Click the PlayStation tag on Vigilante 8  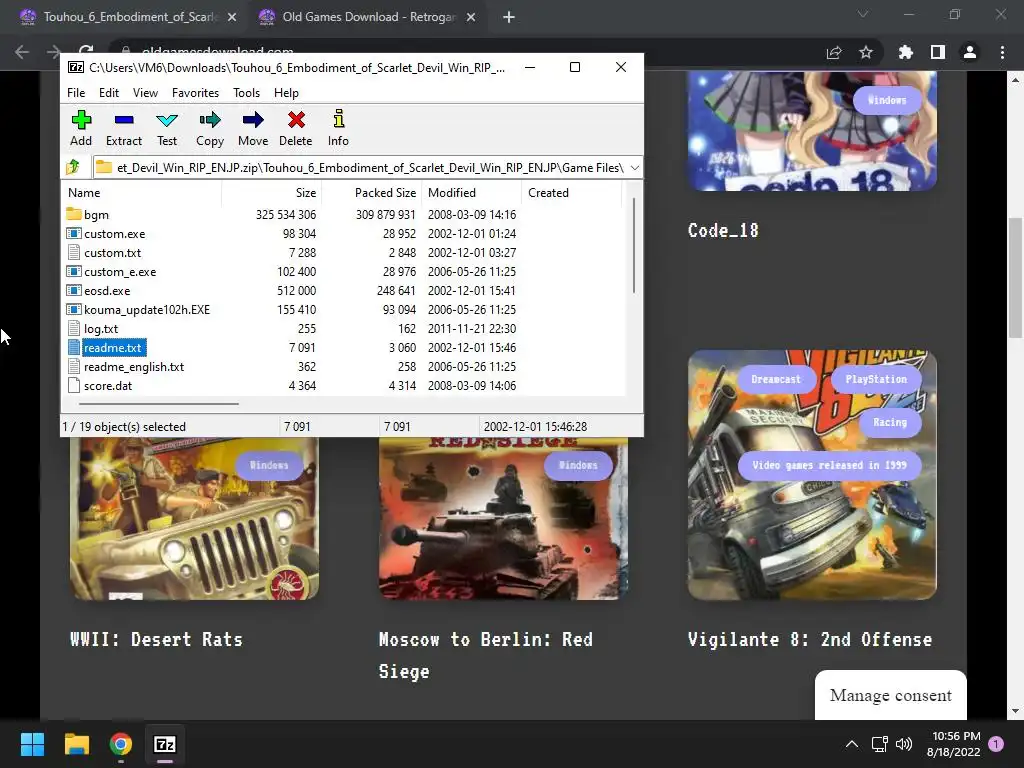pyautogui.click(x=876, y=379)
